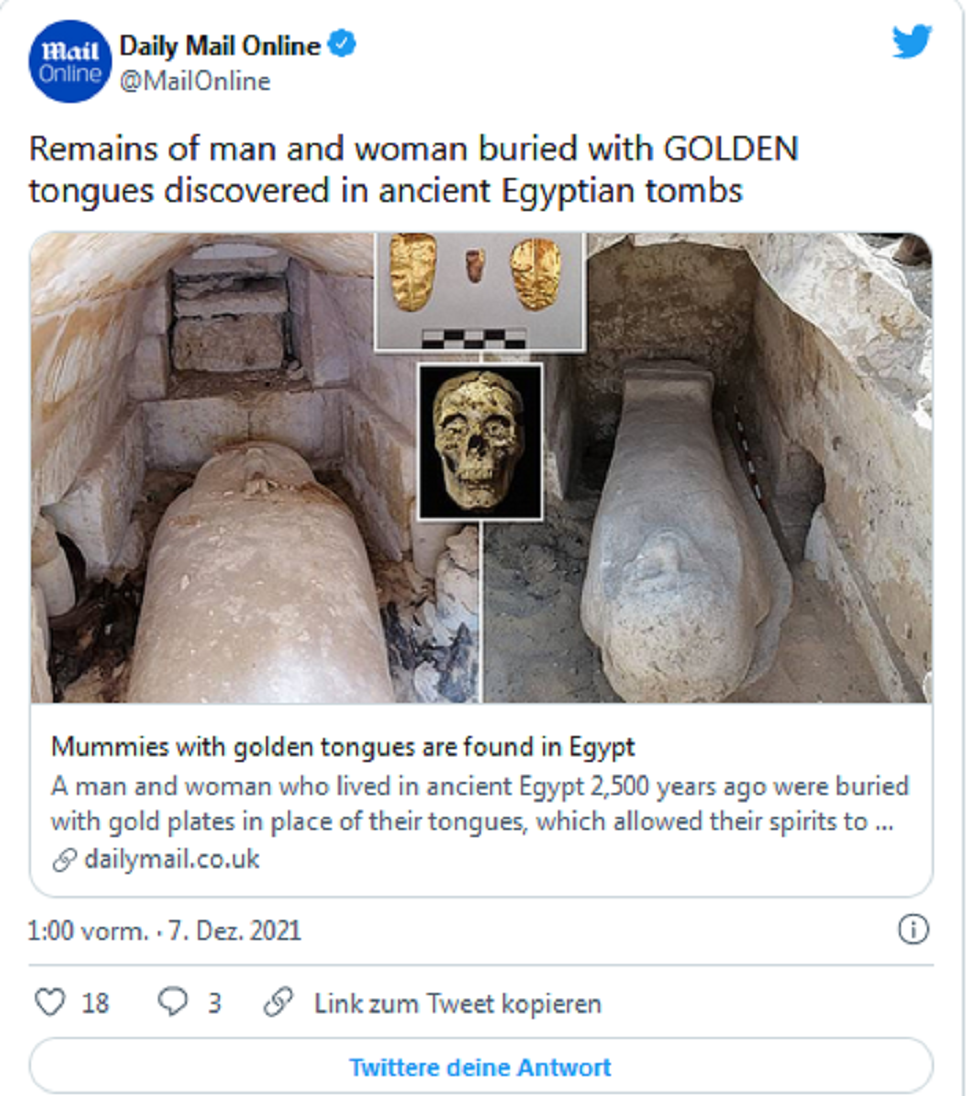The image size is (980, 1096).
Task: Click the reply speech bubble icon
Action: [x=173, y=1002]
